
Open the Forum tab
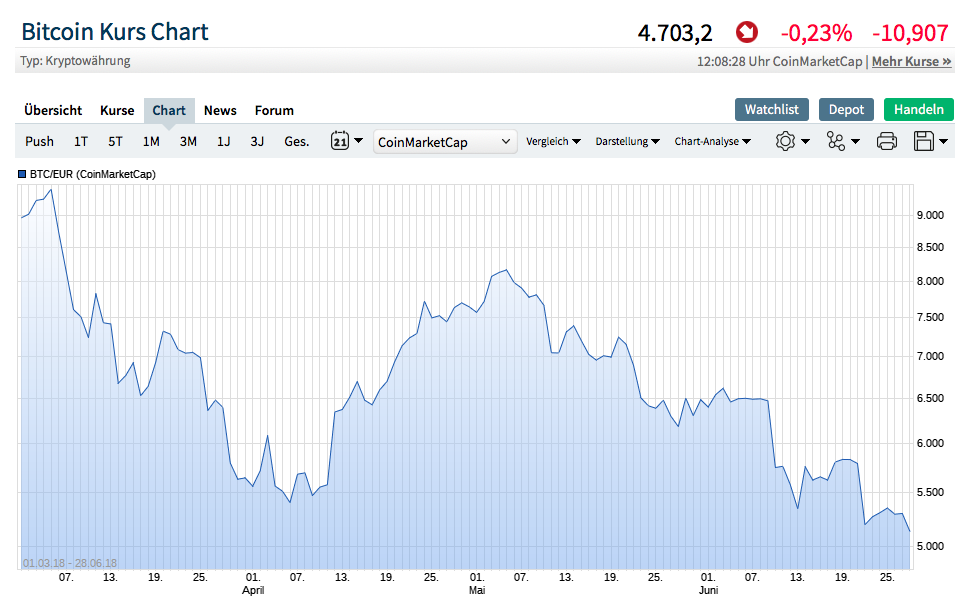(x=274, y=111)
